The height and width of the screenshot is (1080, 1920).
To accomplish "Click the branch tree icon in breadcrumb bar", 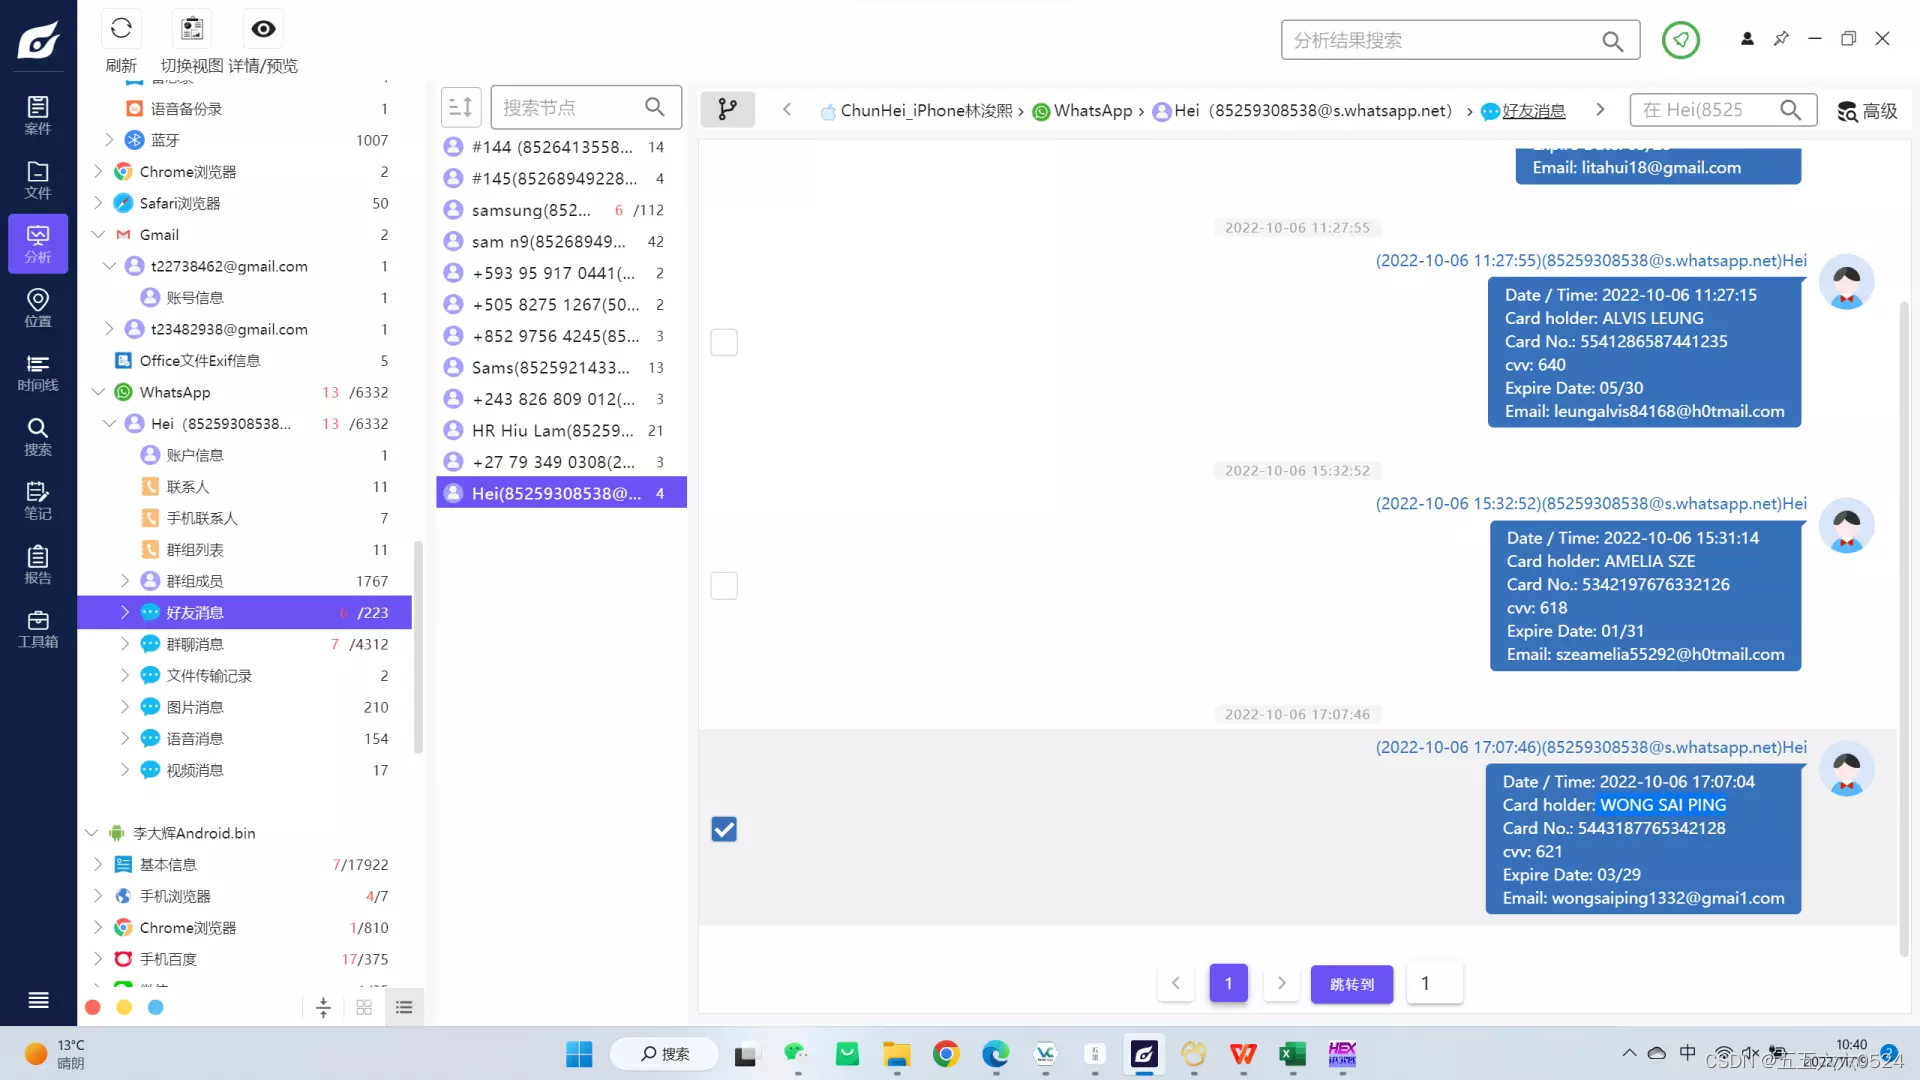I will coord(727,109).
